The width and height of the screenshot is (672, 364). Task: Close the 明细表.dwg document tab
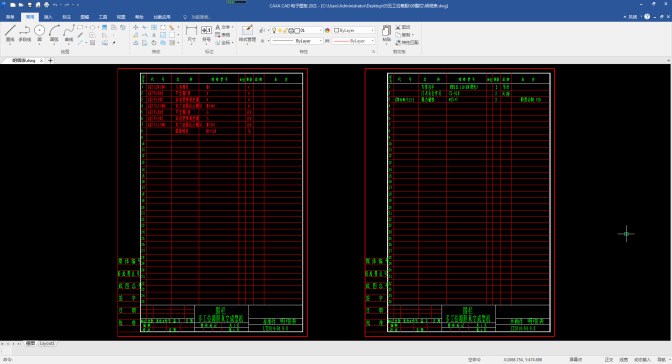pyautogui.click(x=42, y=60)
